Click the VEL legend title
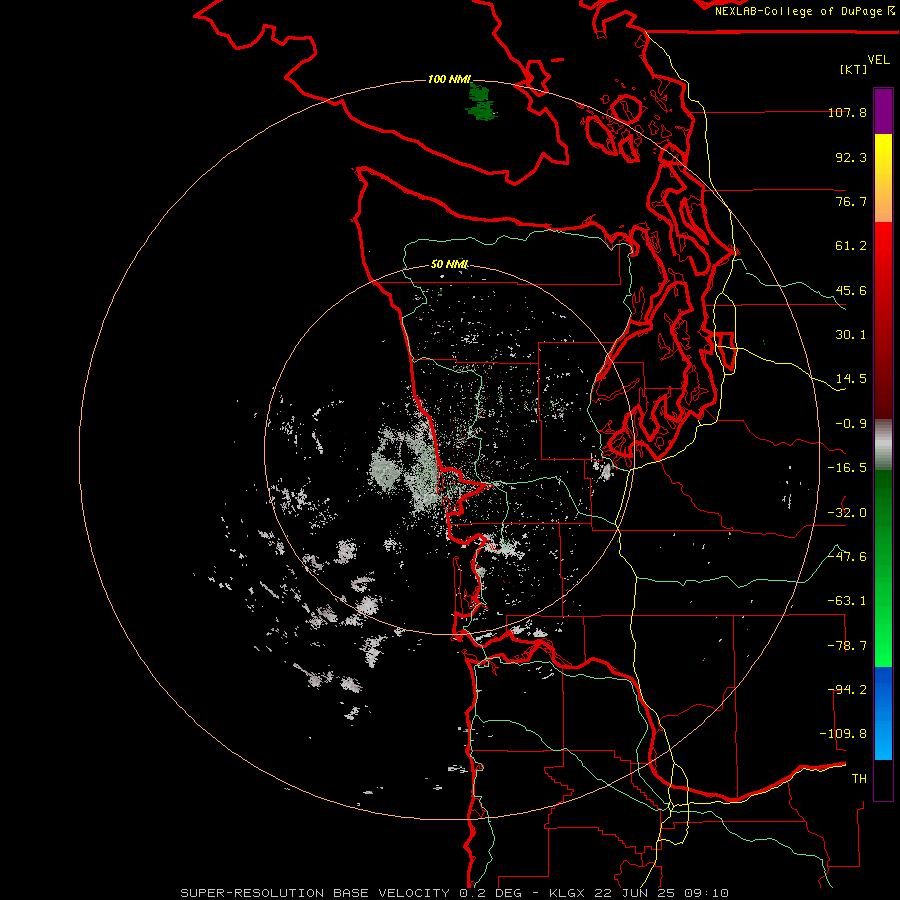This screenshot has width=900, height=900. tap(878, 60)
